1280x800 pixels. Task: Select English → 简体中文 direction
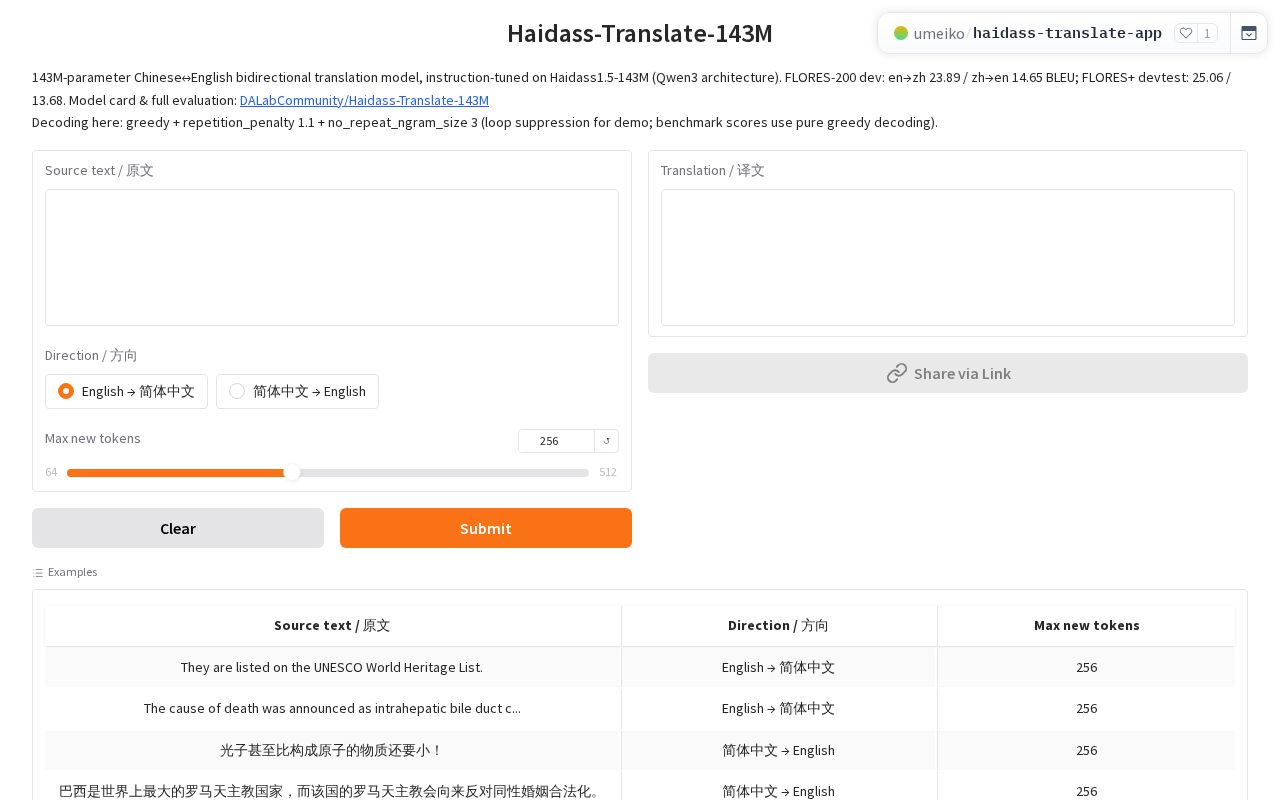[126, 391]
